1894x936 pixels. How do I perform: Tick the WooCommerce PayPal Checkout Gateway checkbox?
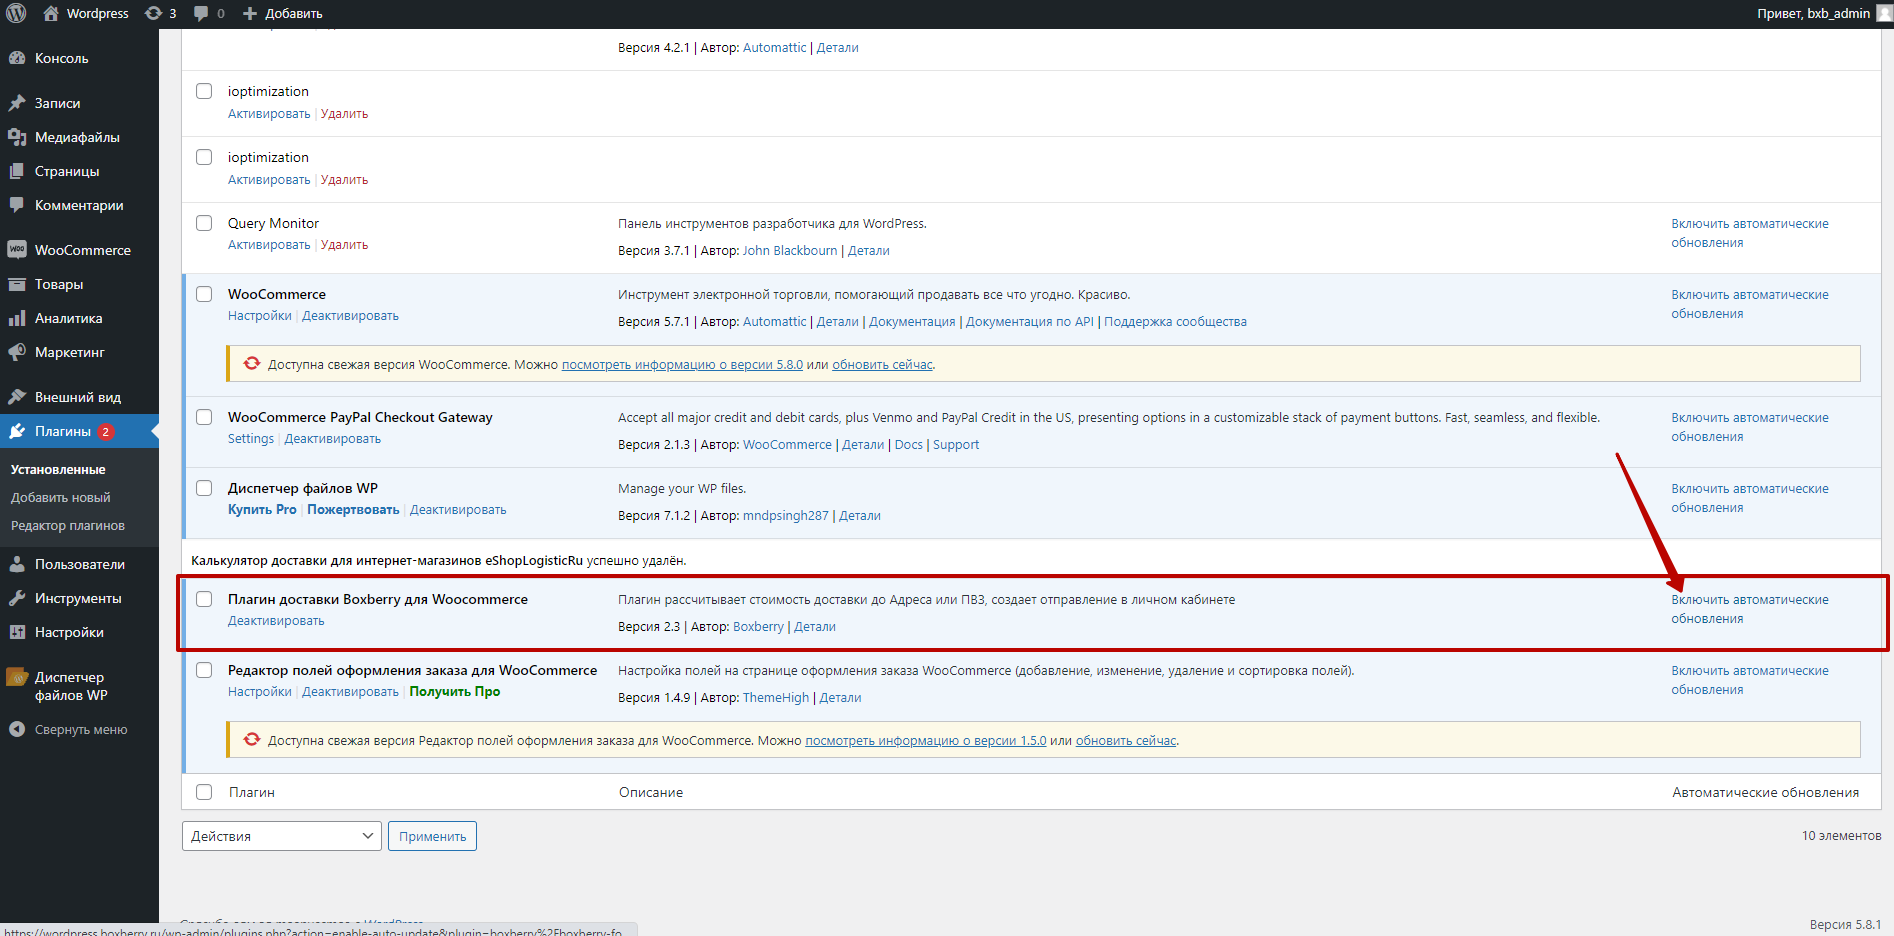click(x=204, y=417)
